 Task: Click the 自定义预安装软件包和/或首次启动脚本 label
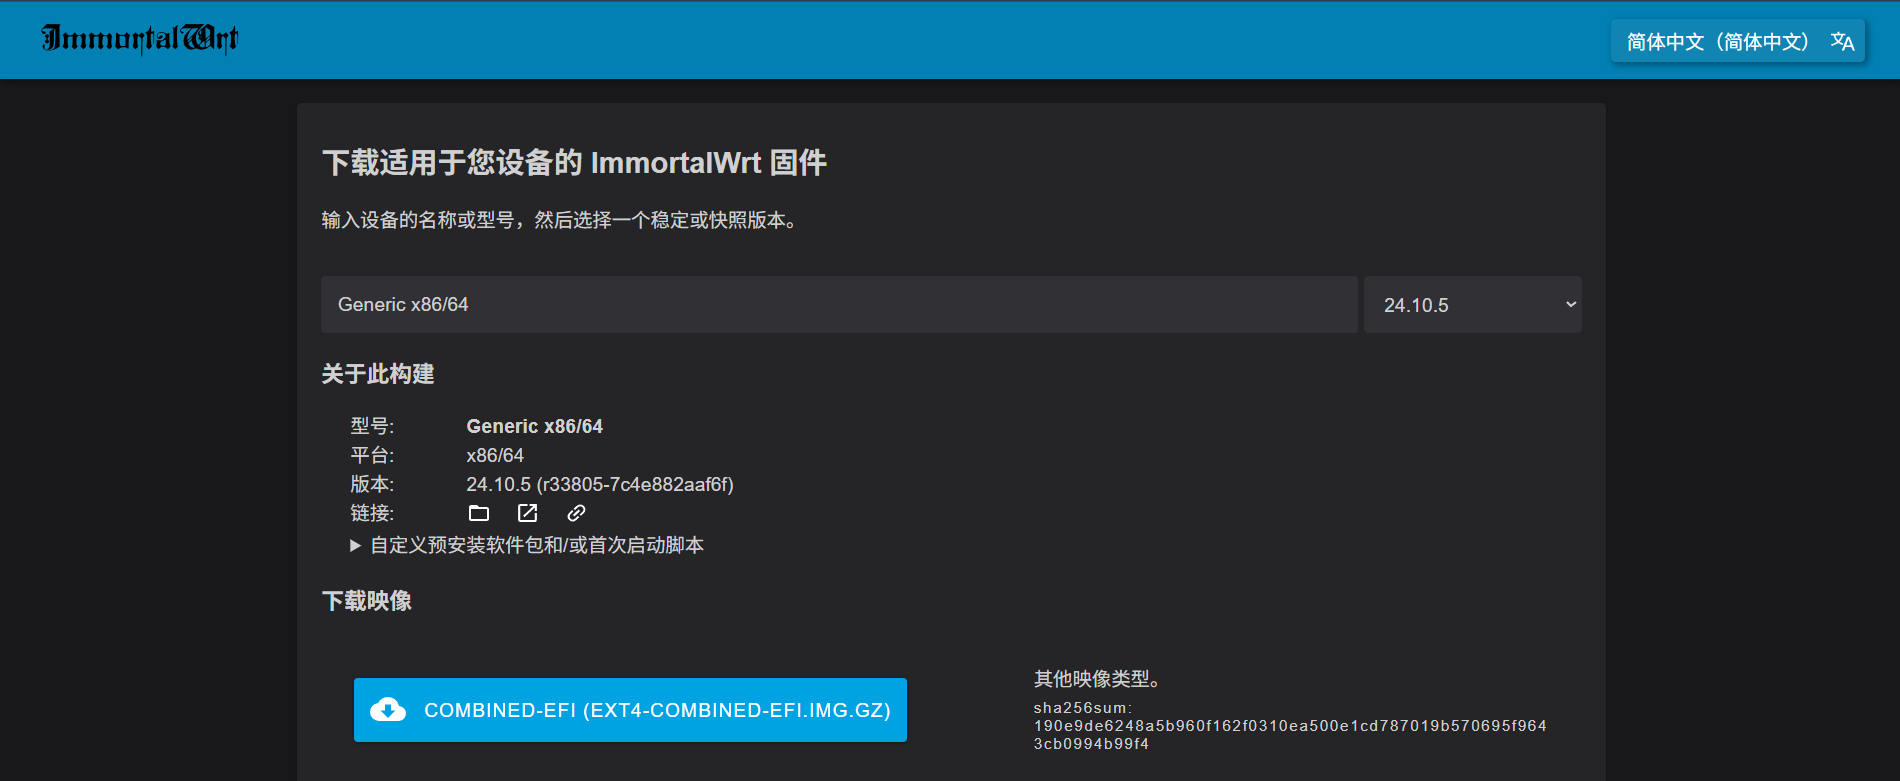[x=537, y=545]
